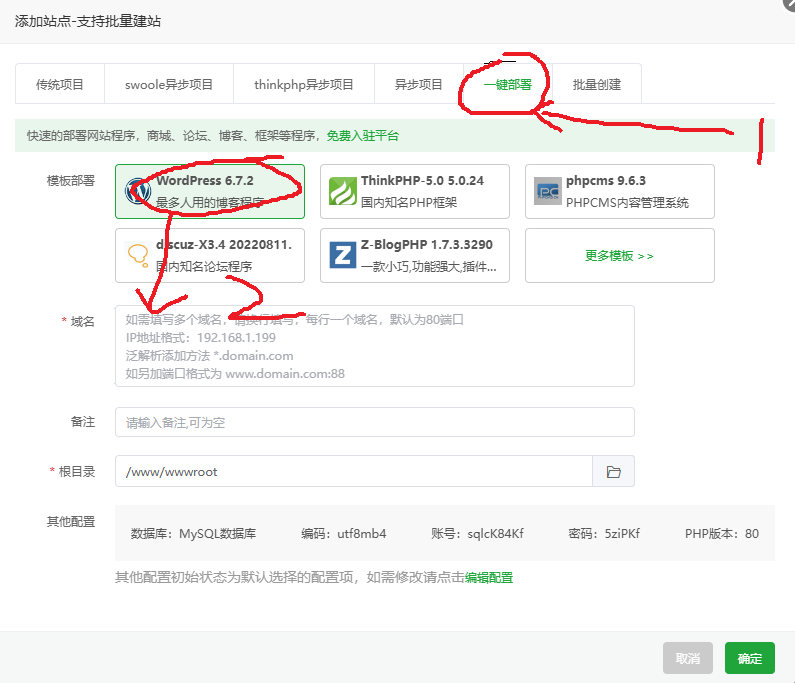
Task: Open the 免费入驻平台 link
Action: [x=363, y=136]
